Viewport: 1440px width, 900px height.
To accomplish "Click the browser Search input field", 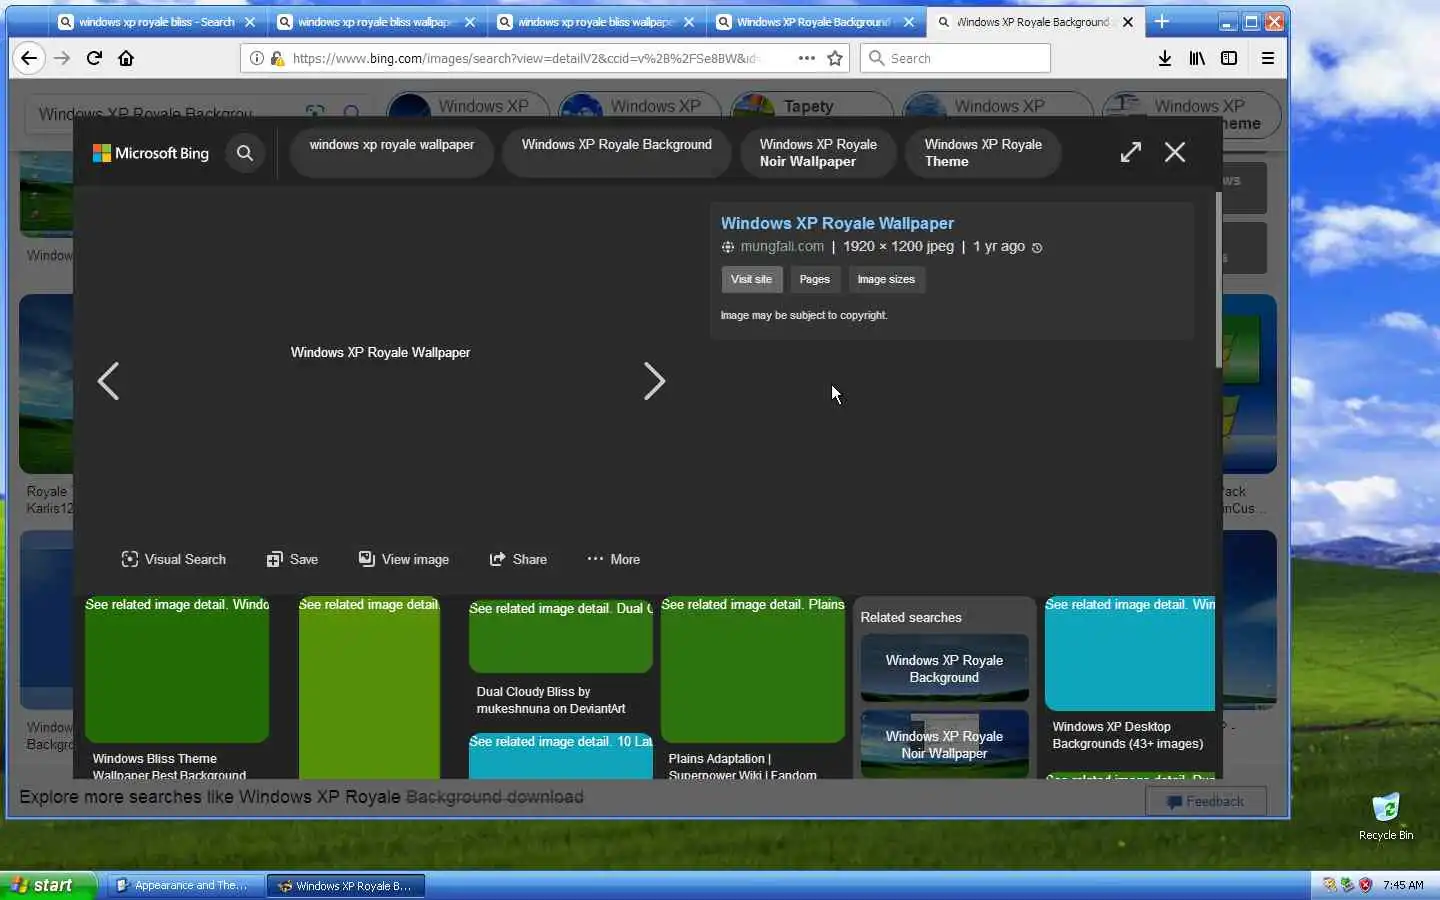I will pos(955,58).
